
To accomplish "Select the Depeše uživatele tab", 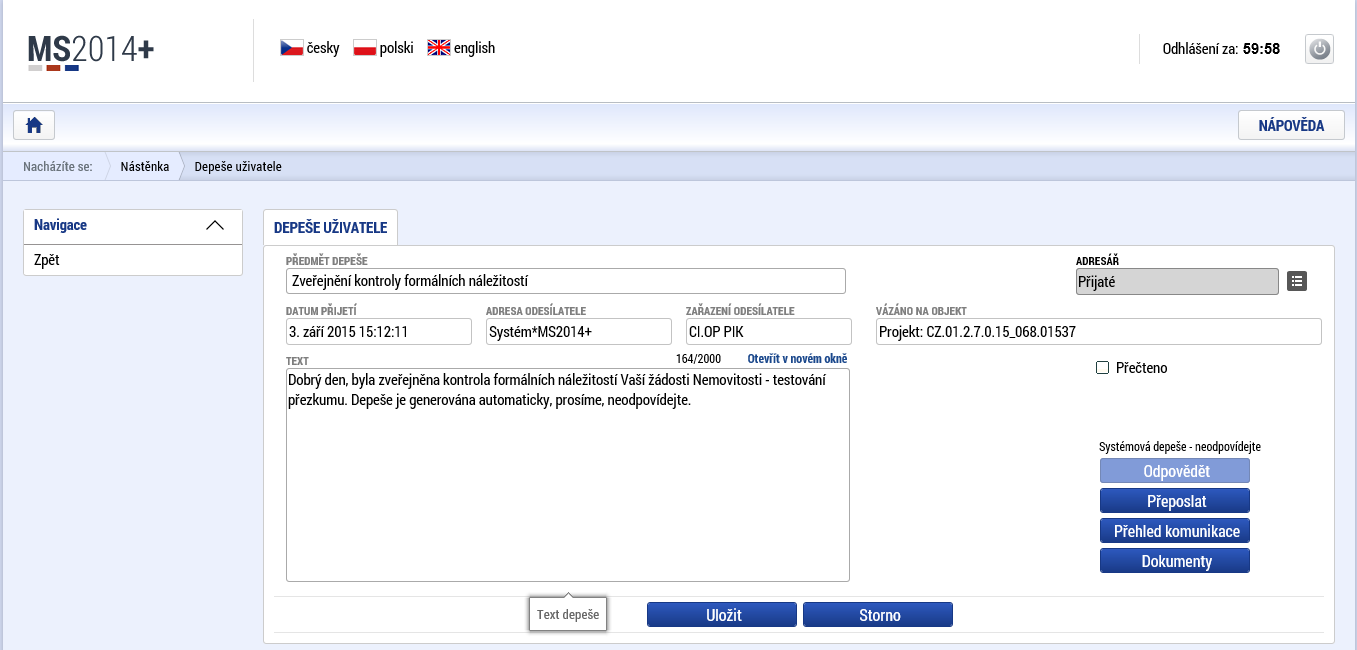I will tap(330, 227).
